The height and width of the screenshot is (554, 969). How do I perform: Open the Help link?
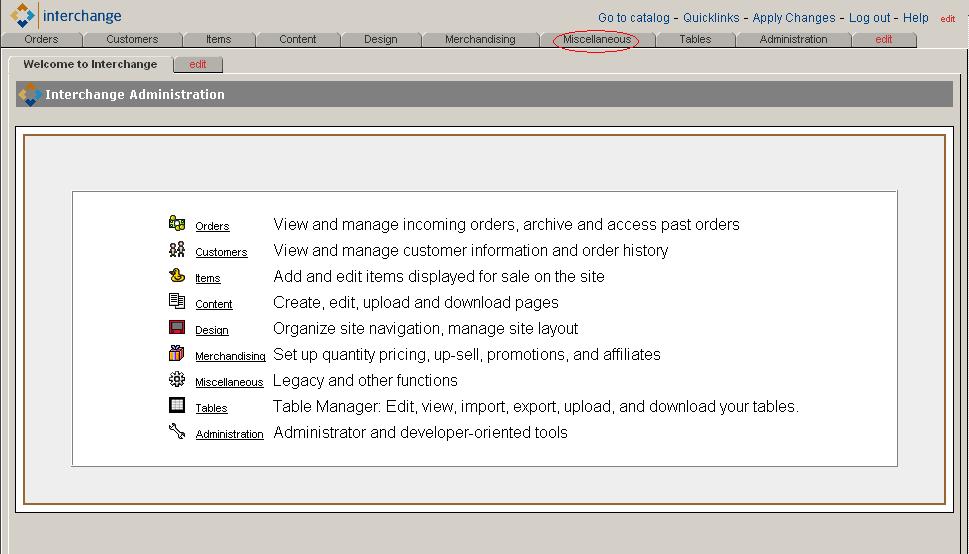(916, 18)
